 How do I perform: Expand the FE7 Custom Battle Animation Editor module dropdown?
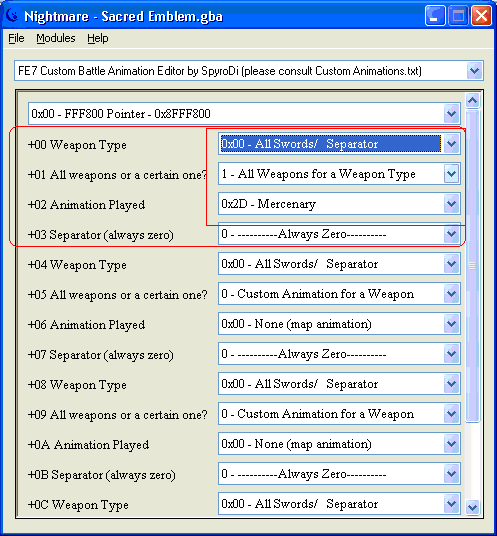pos(474,71)
